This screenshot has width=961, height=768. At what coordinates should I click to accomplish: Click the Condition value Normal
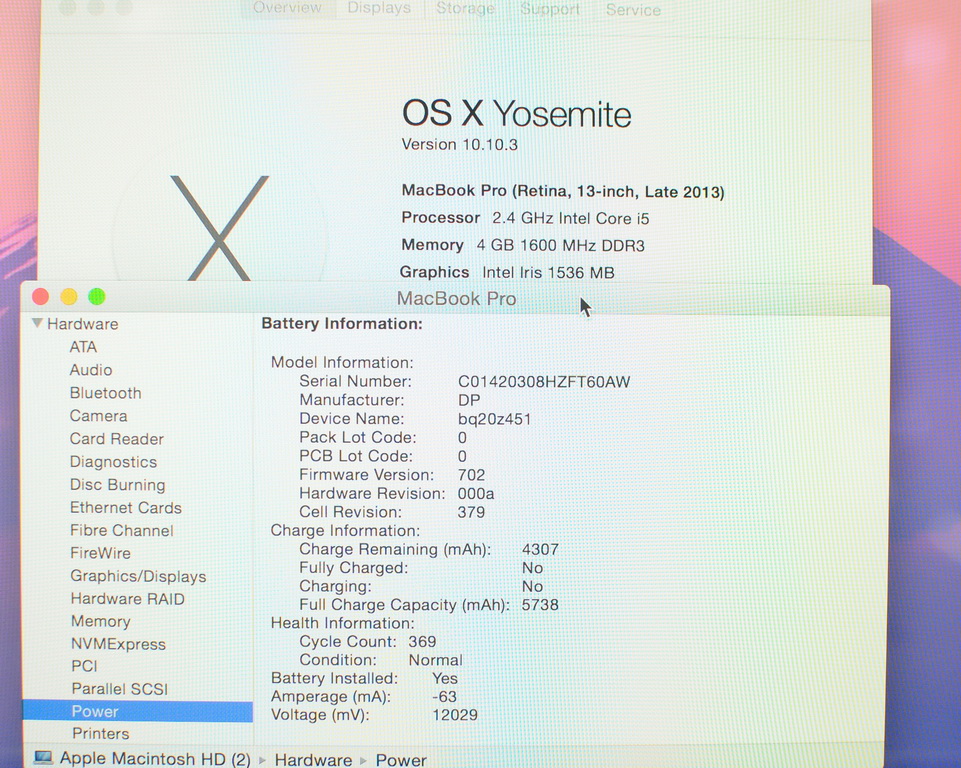pyautogui.click(x=436, y=660)
